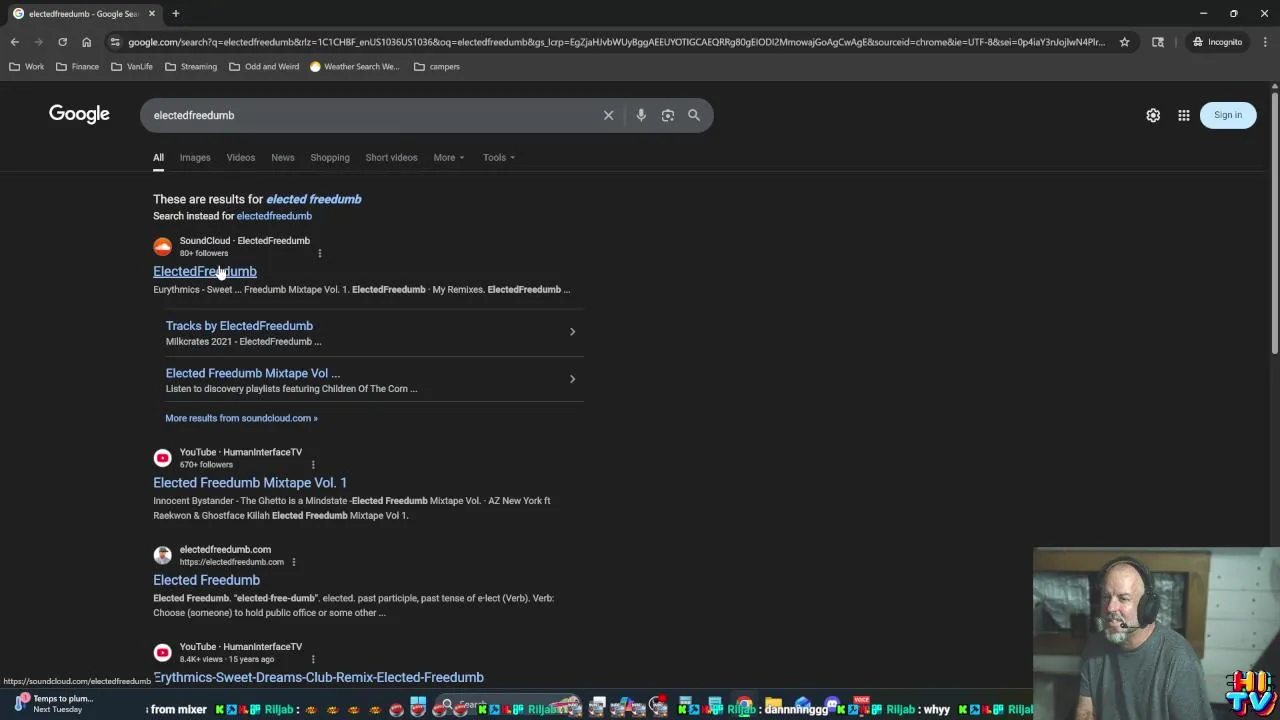This screenshot has height=720, width=1280.
Task: Select the All results tab
Action: [x=158, y=157]
